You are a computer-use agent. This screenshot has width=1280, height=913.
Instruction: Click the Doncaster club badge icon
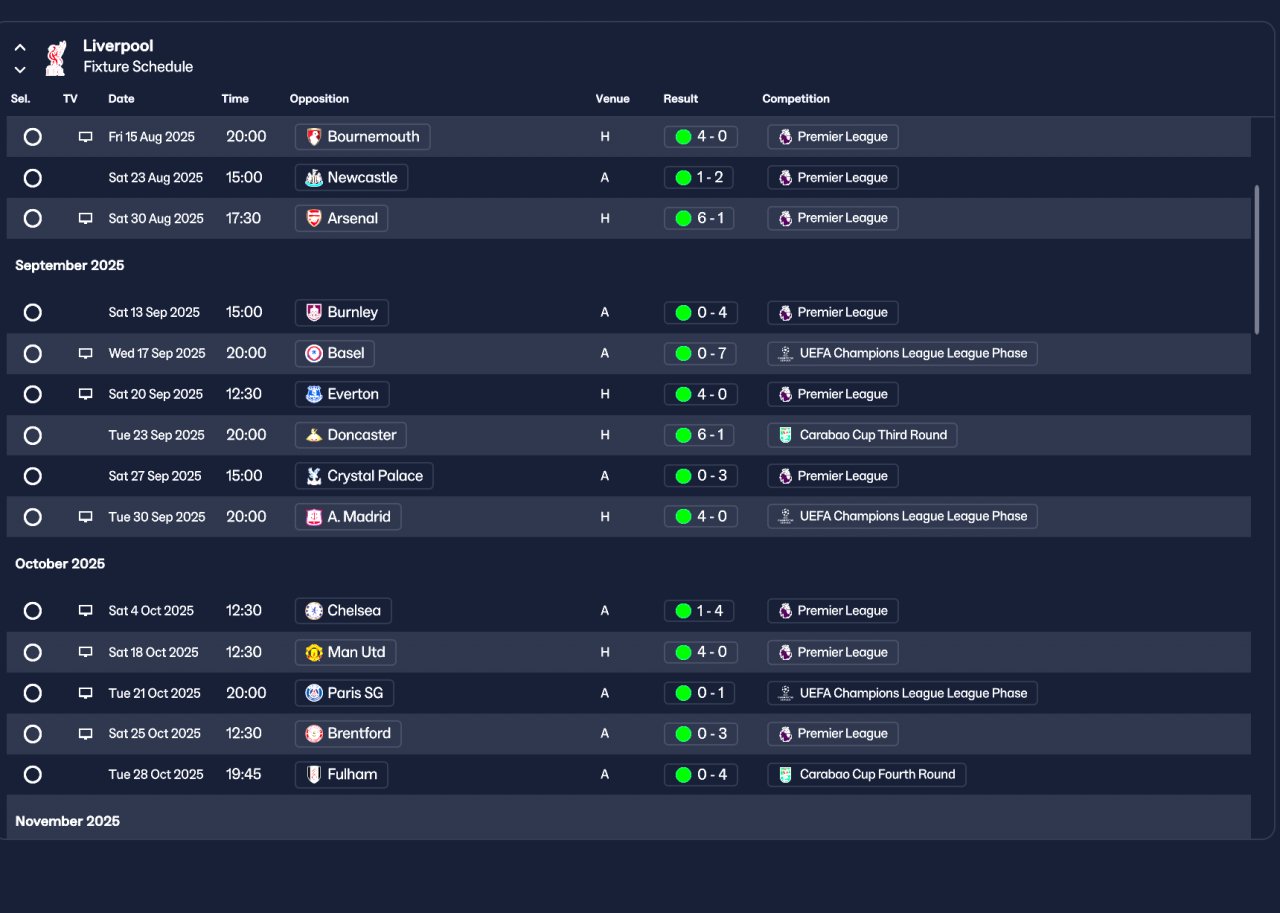coord(314,435)
